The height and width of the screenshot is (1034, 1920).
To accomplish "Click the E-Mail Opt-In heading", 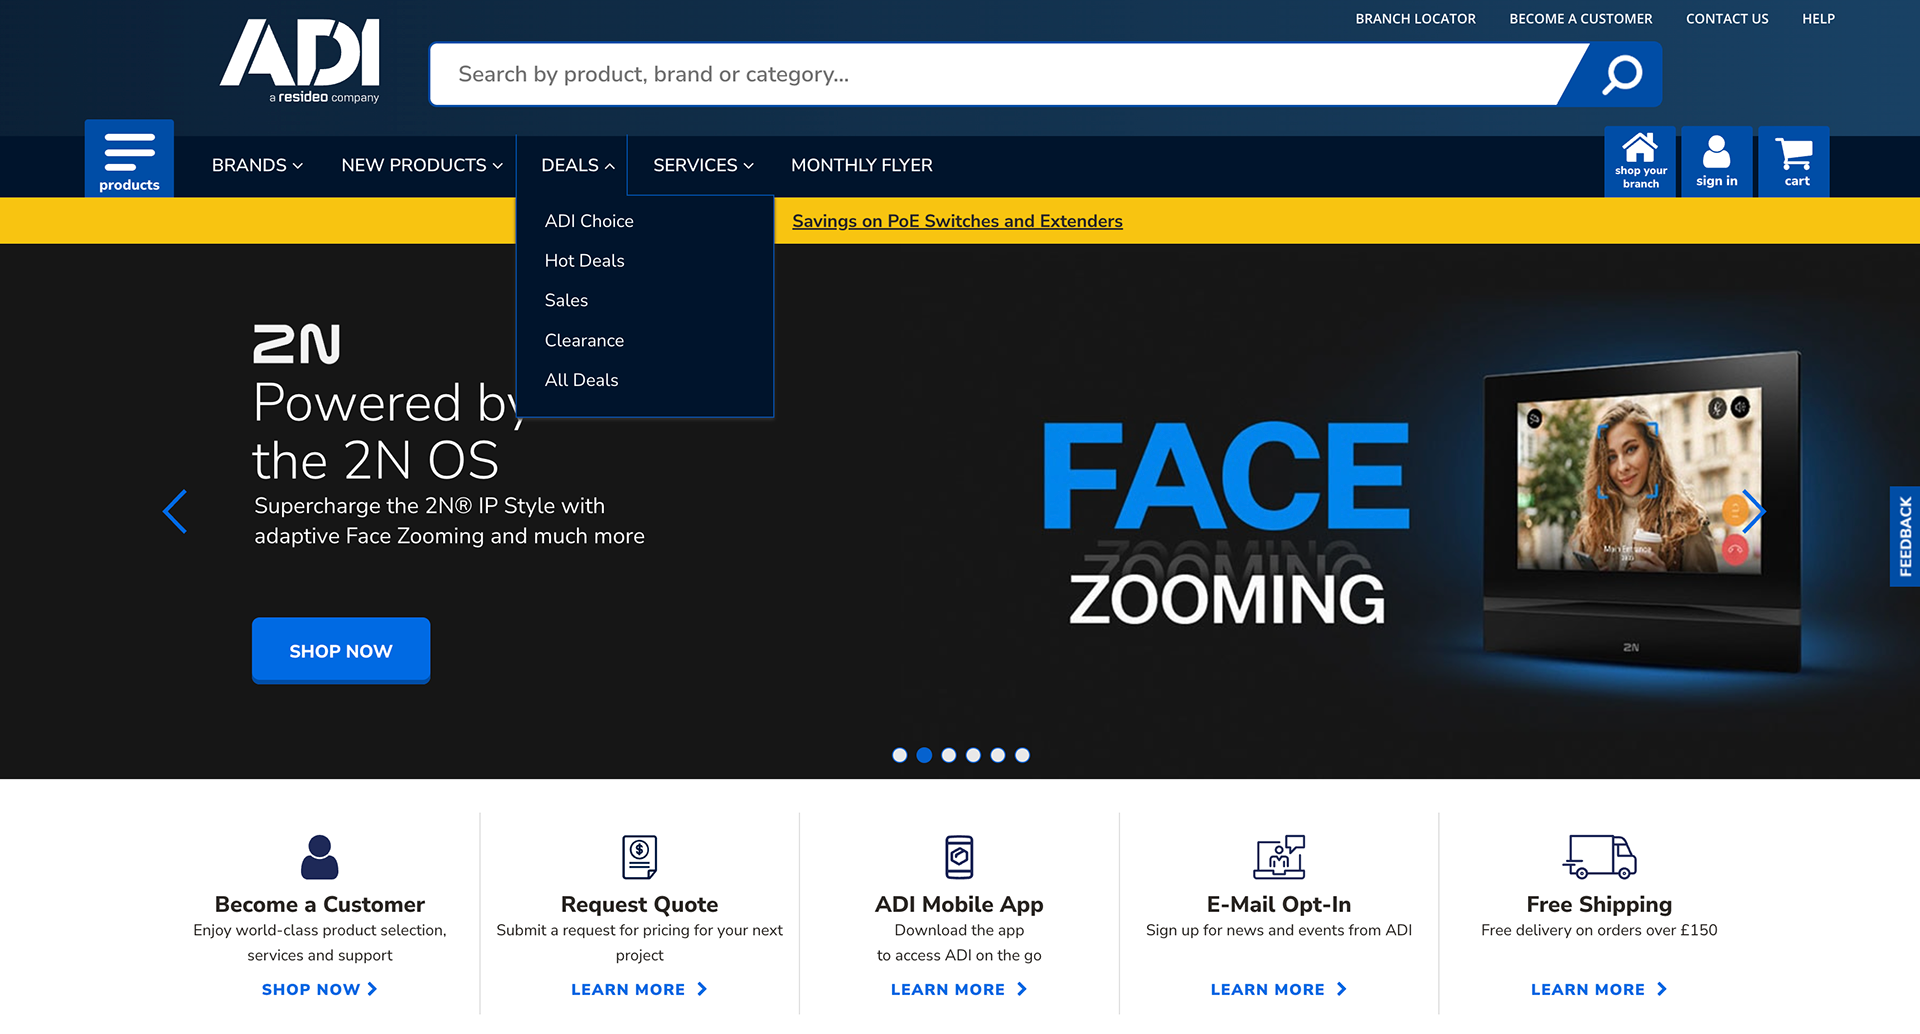I will click(x=1279, y=904).
